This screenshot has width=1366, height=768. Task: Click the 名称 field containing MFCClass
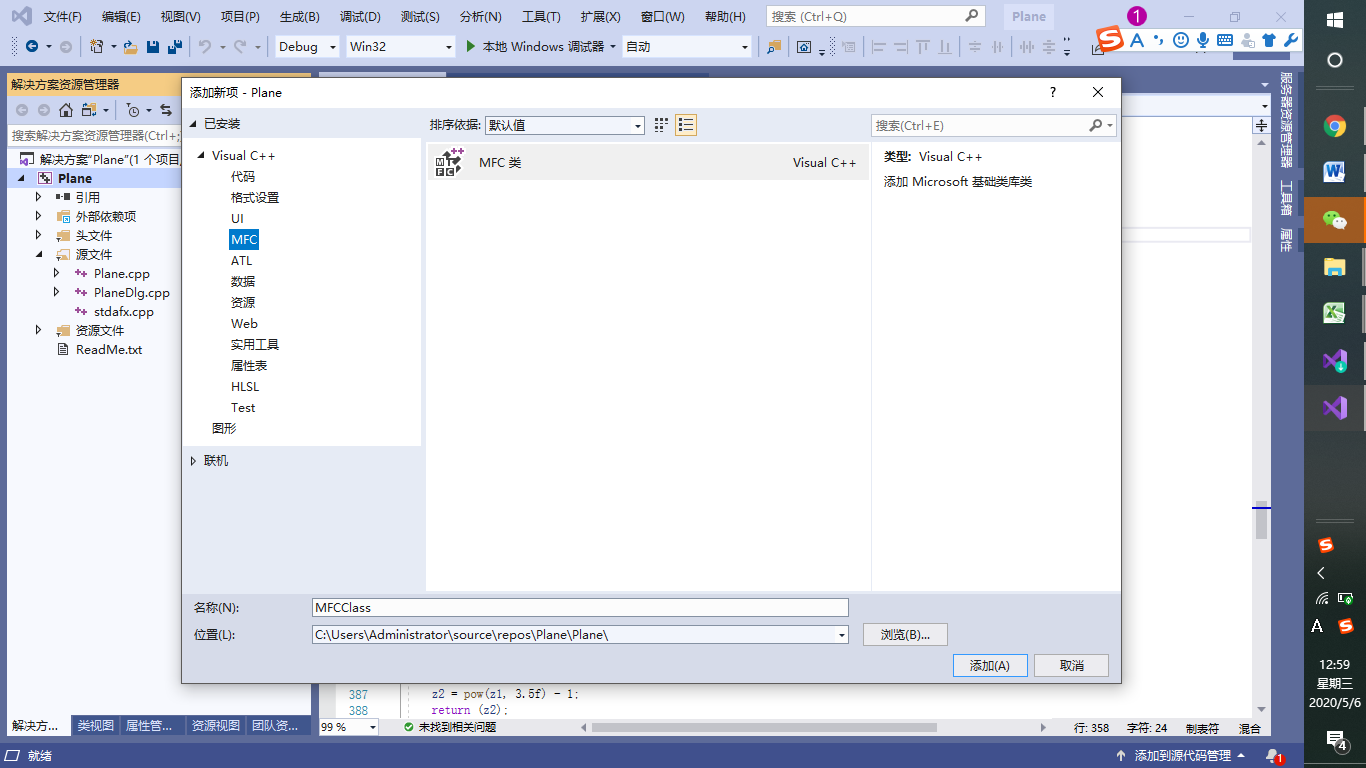point(580,607)
